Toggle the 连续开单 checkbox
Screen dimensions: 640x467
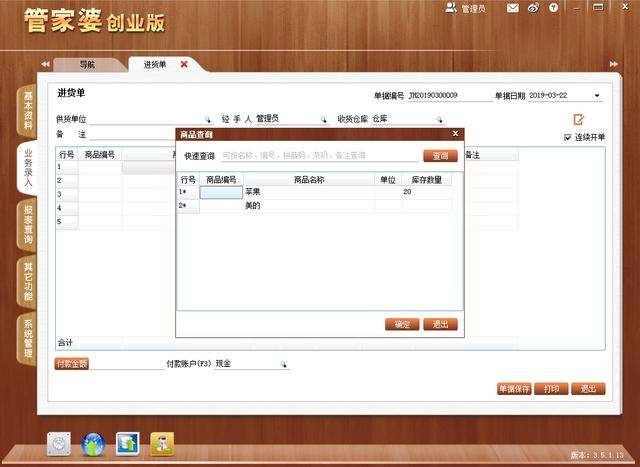568,137
